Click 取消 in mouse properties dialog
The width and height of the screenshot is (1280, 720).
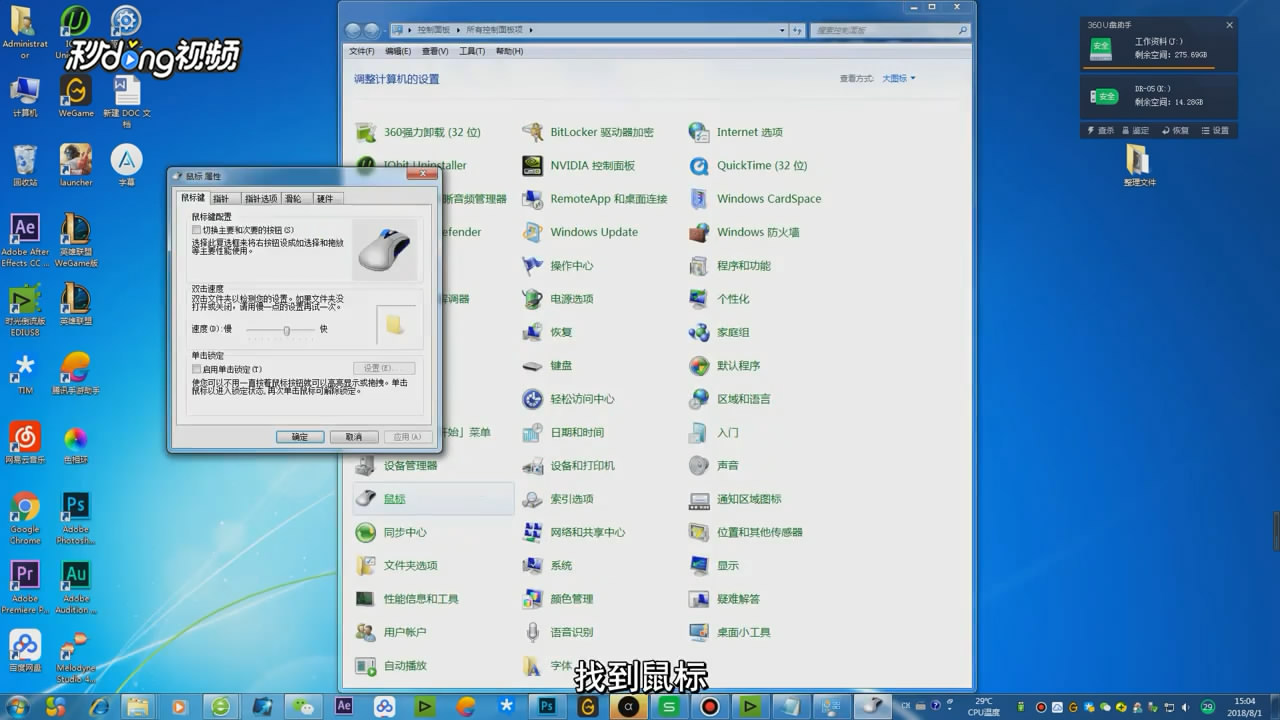(x=354, y=437)
